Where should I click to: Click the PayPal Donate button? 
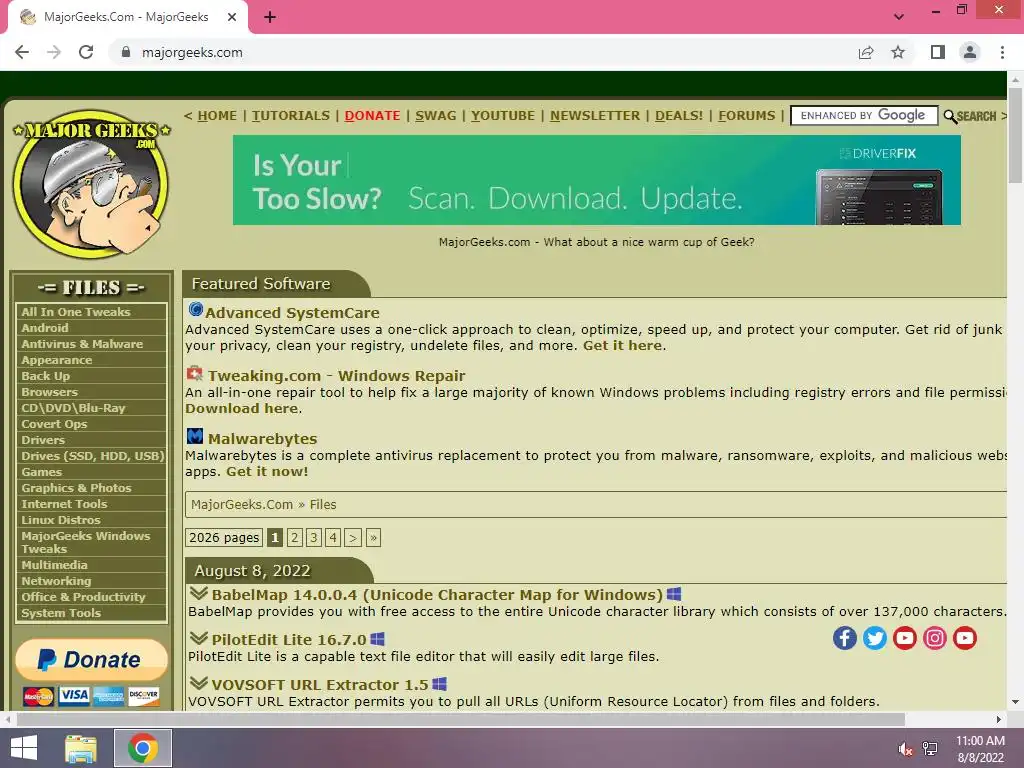[91, 660]
